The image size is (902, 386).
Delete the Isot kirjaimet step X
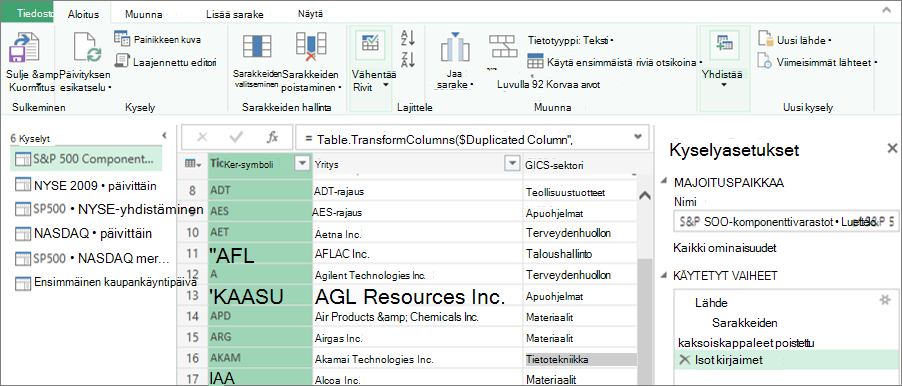pyautogui.click(x=685, y=361)
